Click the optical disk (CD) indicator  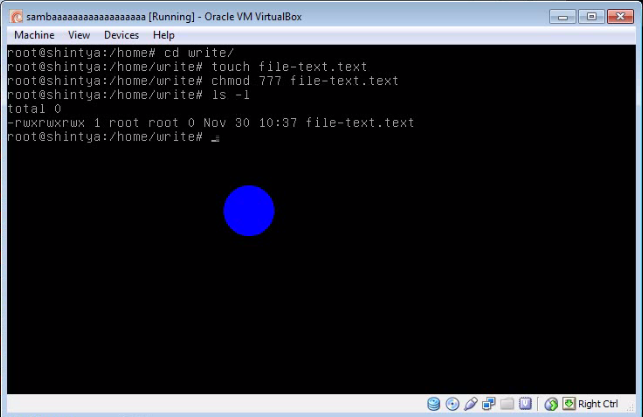click(452, 404)
